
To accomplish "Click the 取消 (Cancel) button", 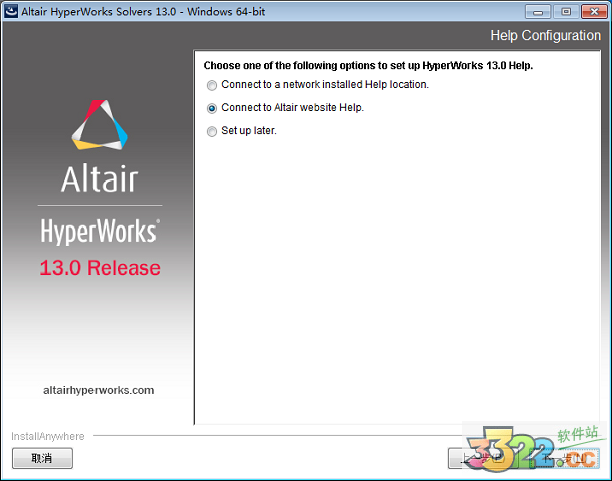I will 42,458.
